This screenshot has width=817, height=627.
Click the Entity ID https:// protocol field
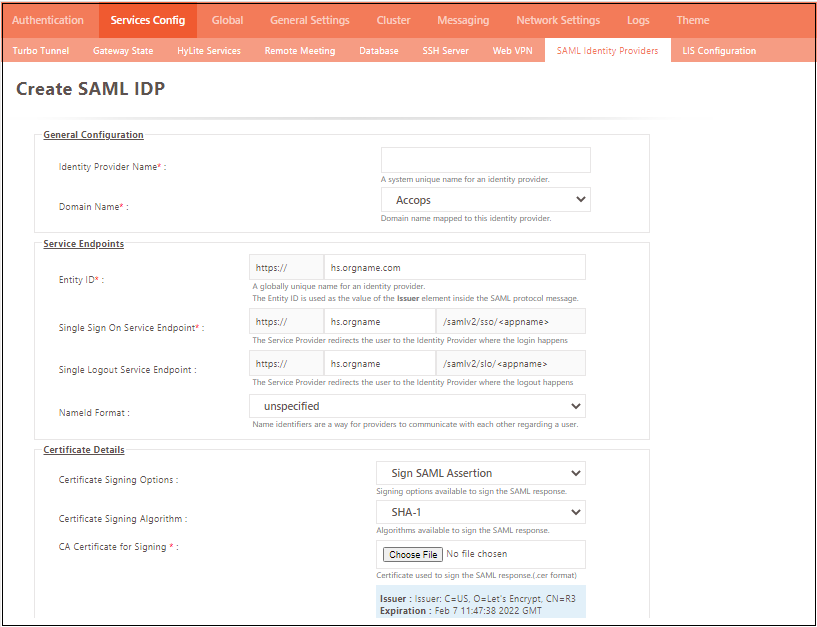[x=286, y=268]
